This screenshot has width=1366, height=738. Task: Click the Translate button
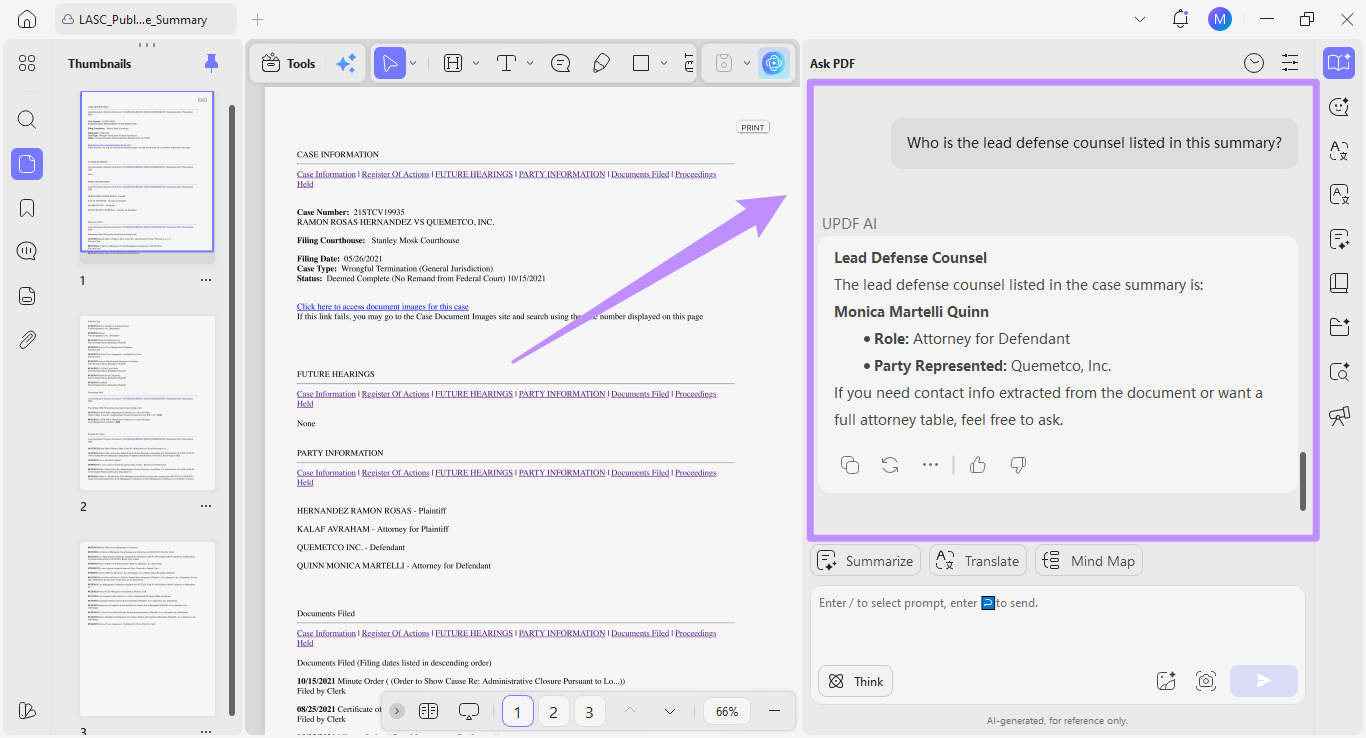[x=977, y=561]
